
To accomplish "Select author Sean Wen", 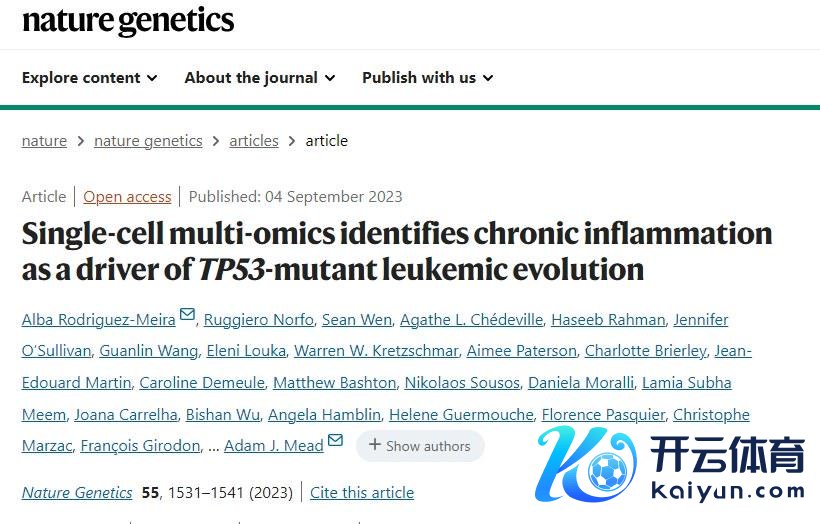I will (355, 320).
